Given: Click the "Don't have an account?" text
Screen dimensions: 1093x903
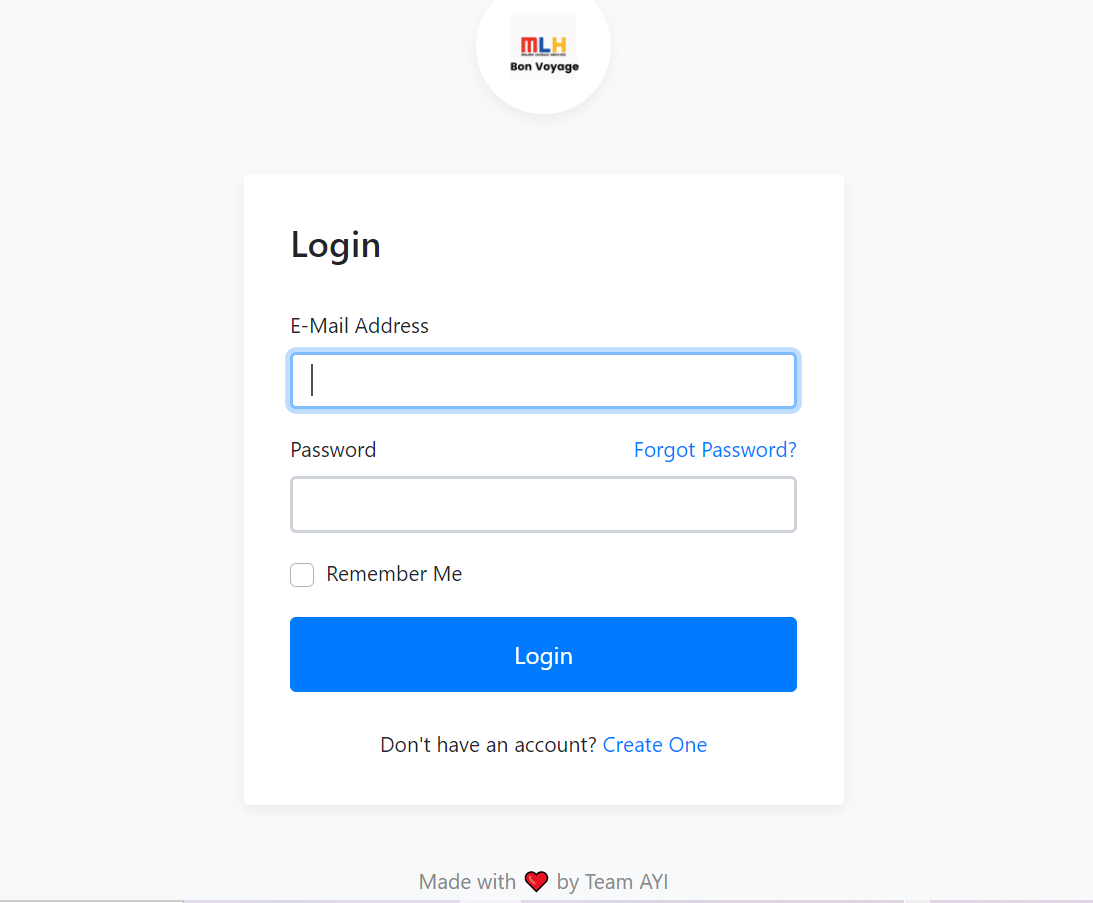Looking at the screenshot, I should pos(488,745).
